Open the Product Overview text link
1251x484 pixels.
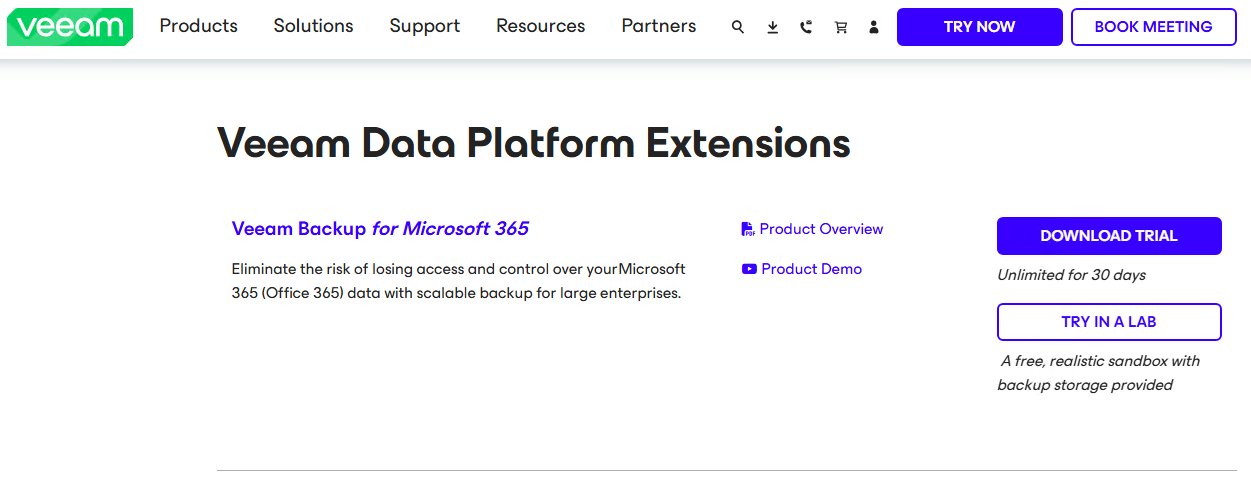[821, 229]
